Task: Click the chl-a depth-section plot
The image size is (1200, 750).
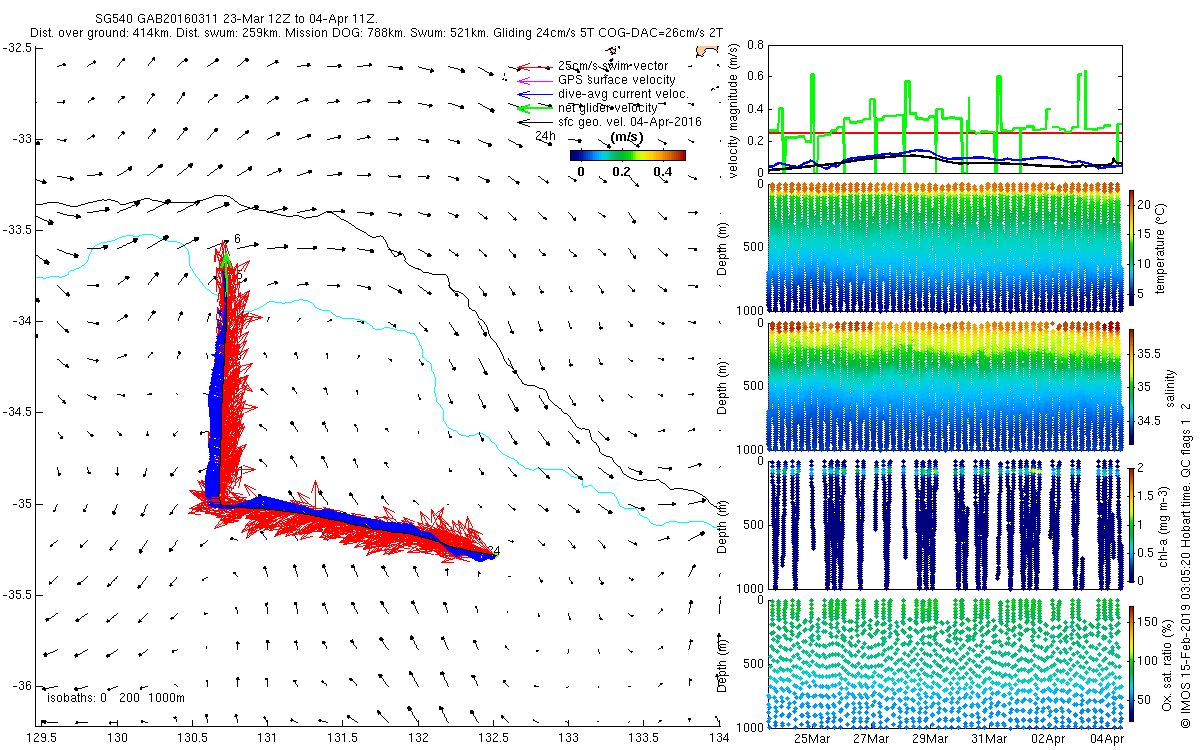Action: tap(945, 524)
